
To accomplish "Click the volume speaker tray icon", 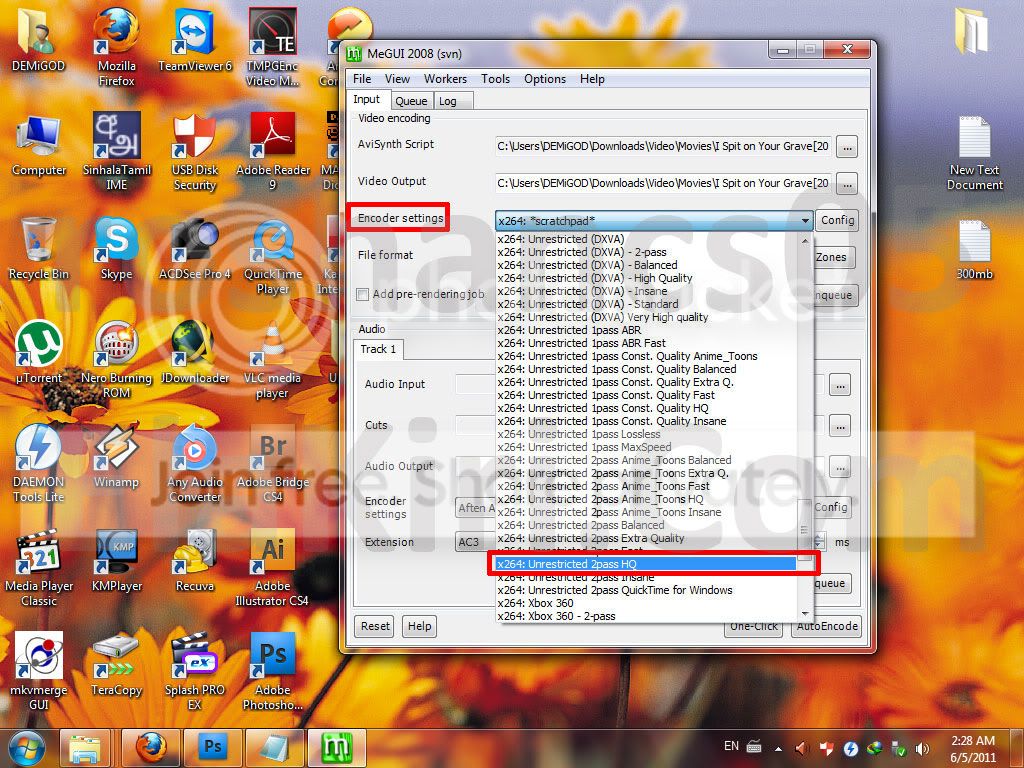I will point(922,749).
